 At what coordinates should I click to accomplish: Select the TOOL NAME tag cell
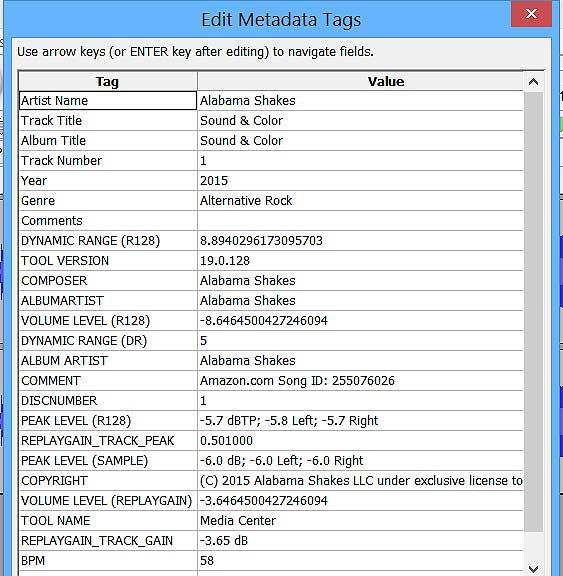click(108, 521)
